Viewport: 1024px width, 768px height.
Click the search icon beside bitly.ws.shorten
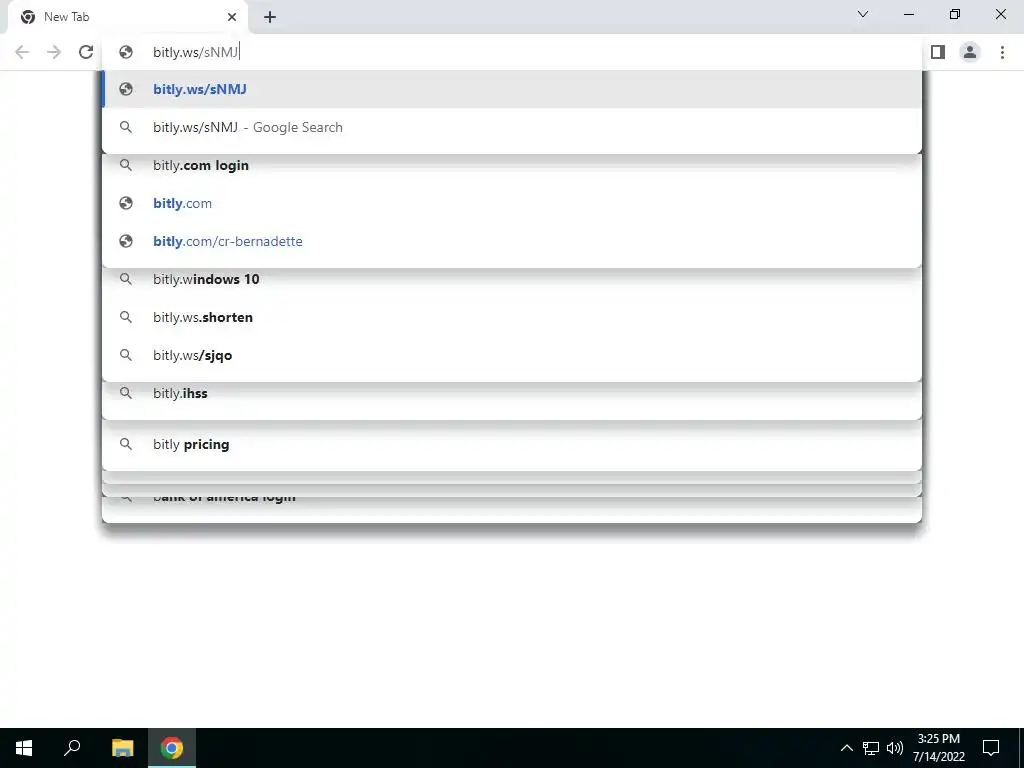point(126,317)
